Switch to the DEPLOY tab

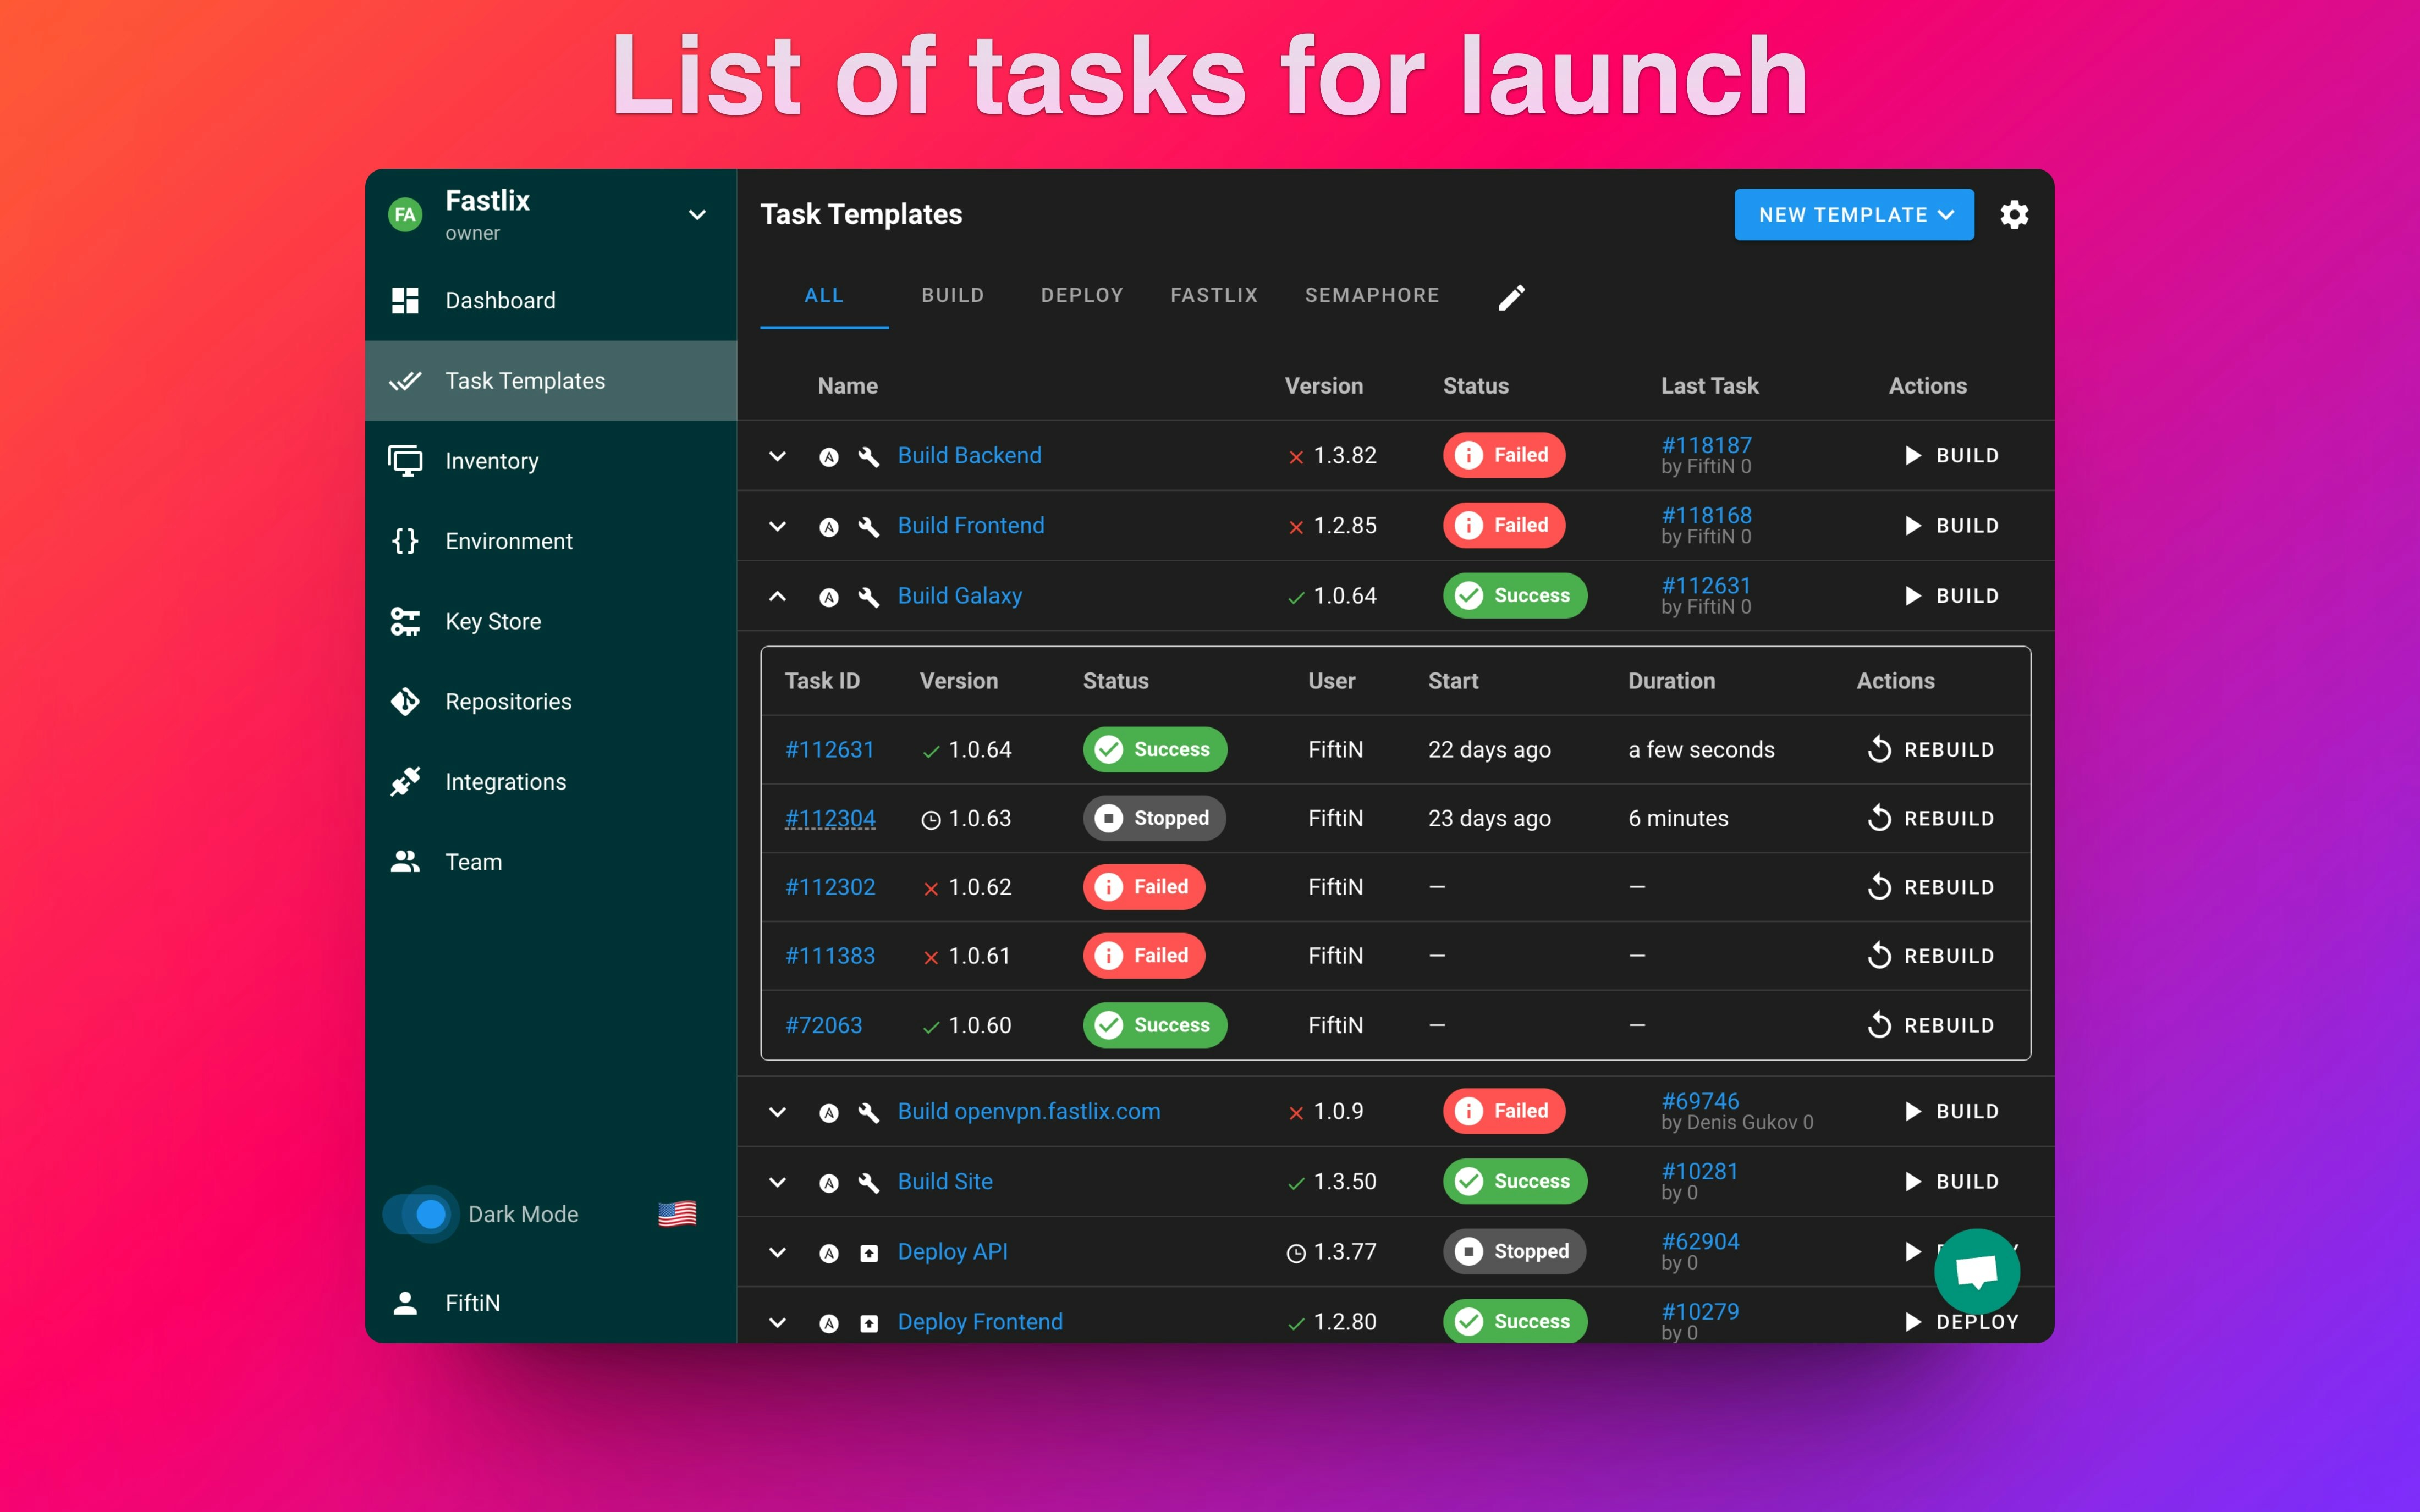tap(1082, 295)
